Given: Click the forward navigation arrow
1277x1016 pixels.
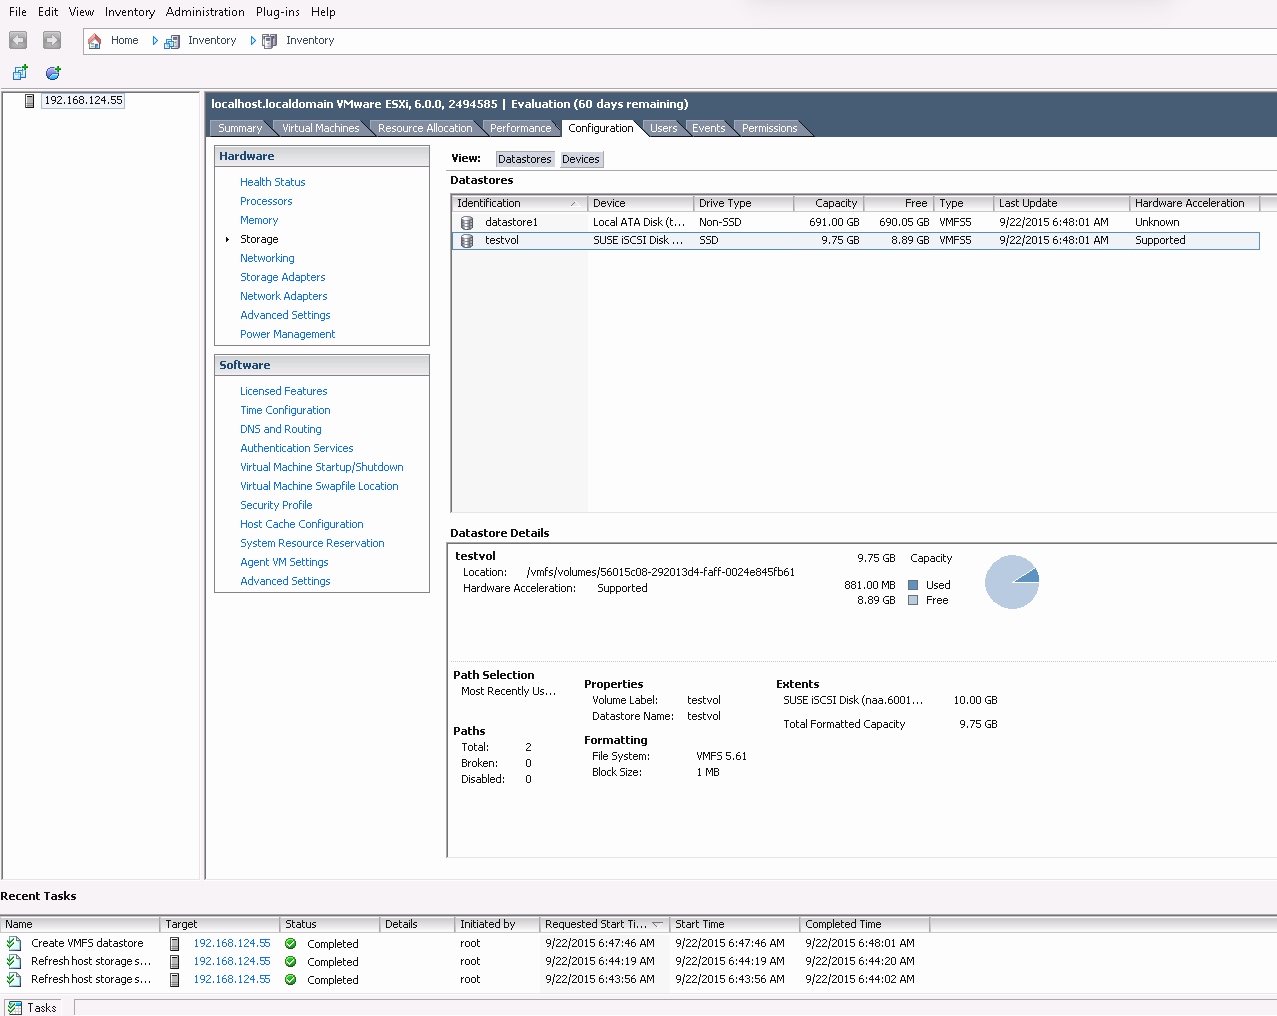Looking at the screenshot, I should click(x=52, y=40).
